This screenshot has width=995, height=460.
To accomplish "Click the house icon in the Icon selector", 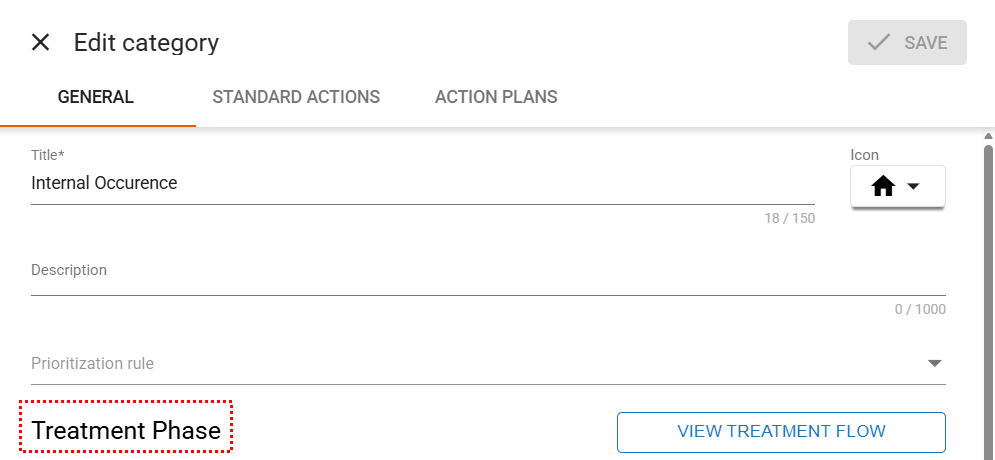I will point(883,187).
